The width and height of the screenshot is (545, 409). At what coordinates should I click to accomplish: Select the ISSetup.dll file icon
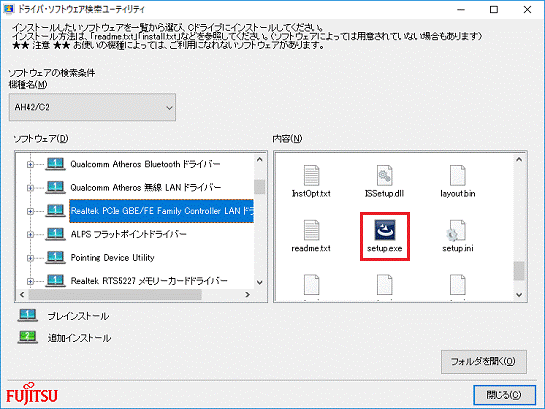[x=384, y=175]
